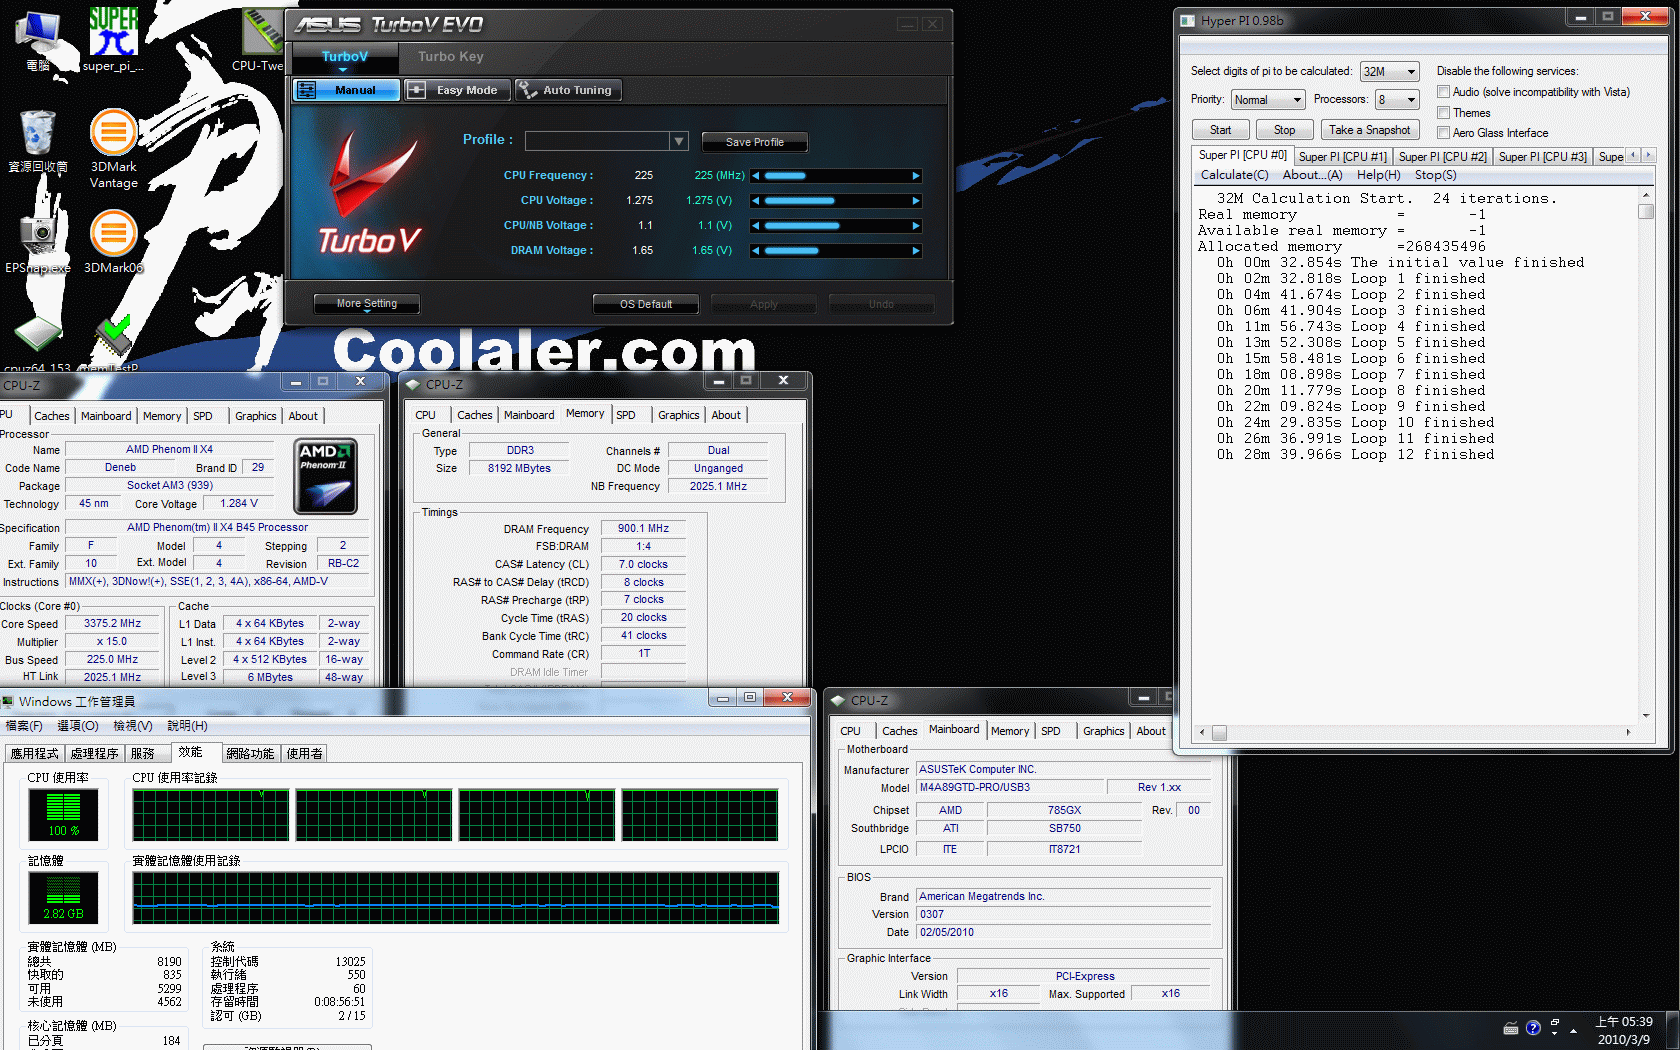This screenshot has width=1680, height=1050.
Task: Open 檢視(V) menu in Task Manager
Action: click(x=133, y=726)
